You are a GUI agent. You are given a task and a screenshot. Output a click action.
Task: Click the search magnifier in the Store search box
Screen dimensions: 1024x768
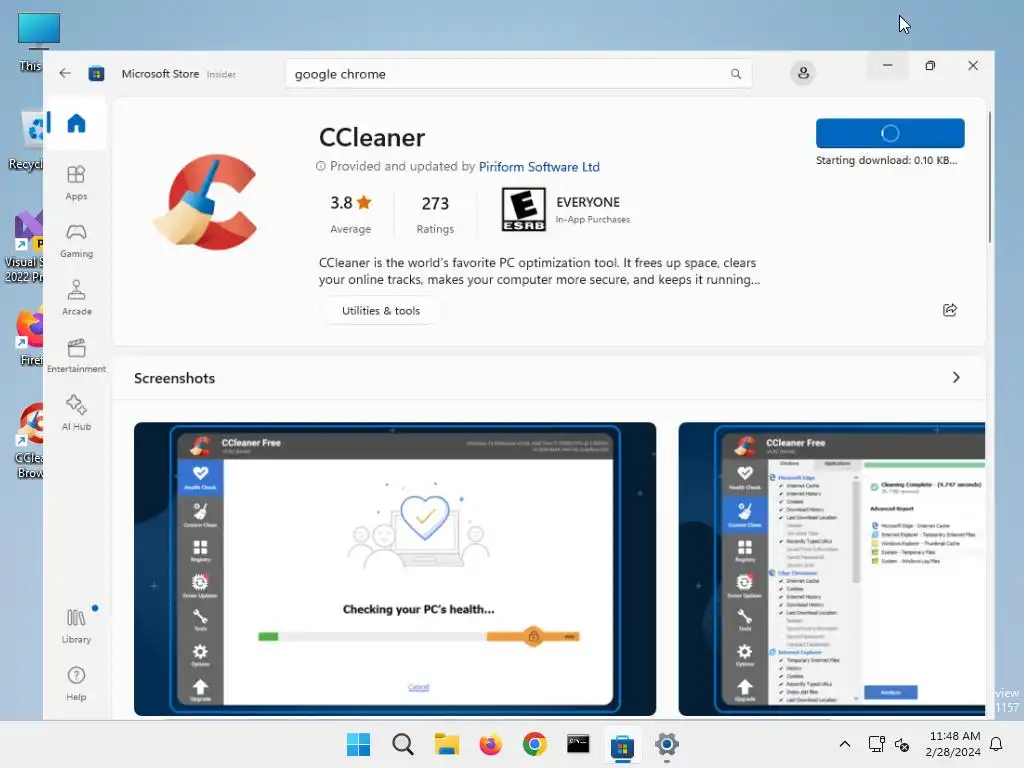coord(735,74)
